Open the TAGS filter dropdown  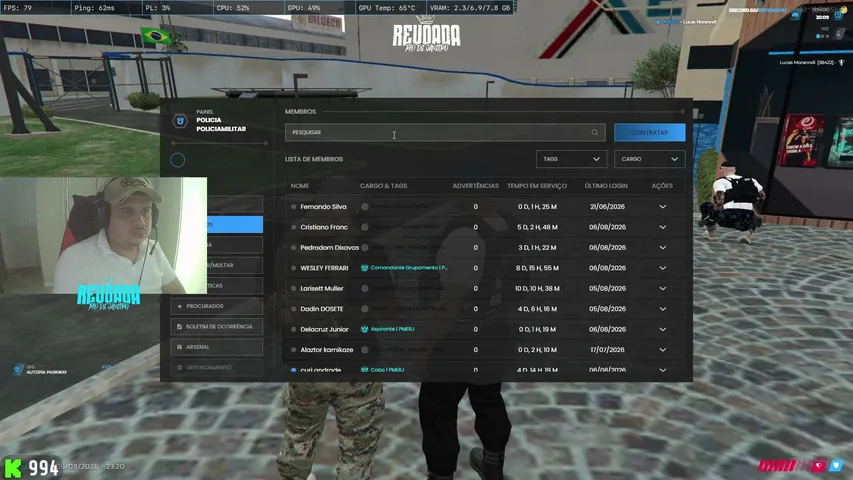pyautogui.click(x=571, y=159)
